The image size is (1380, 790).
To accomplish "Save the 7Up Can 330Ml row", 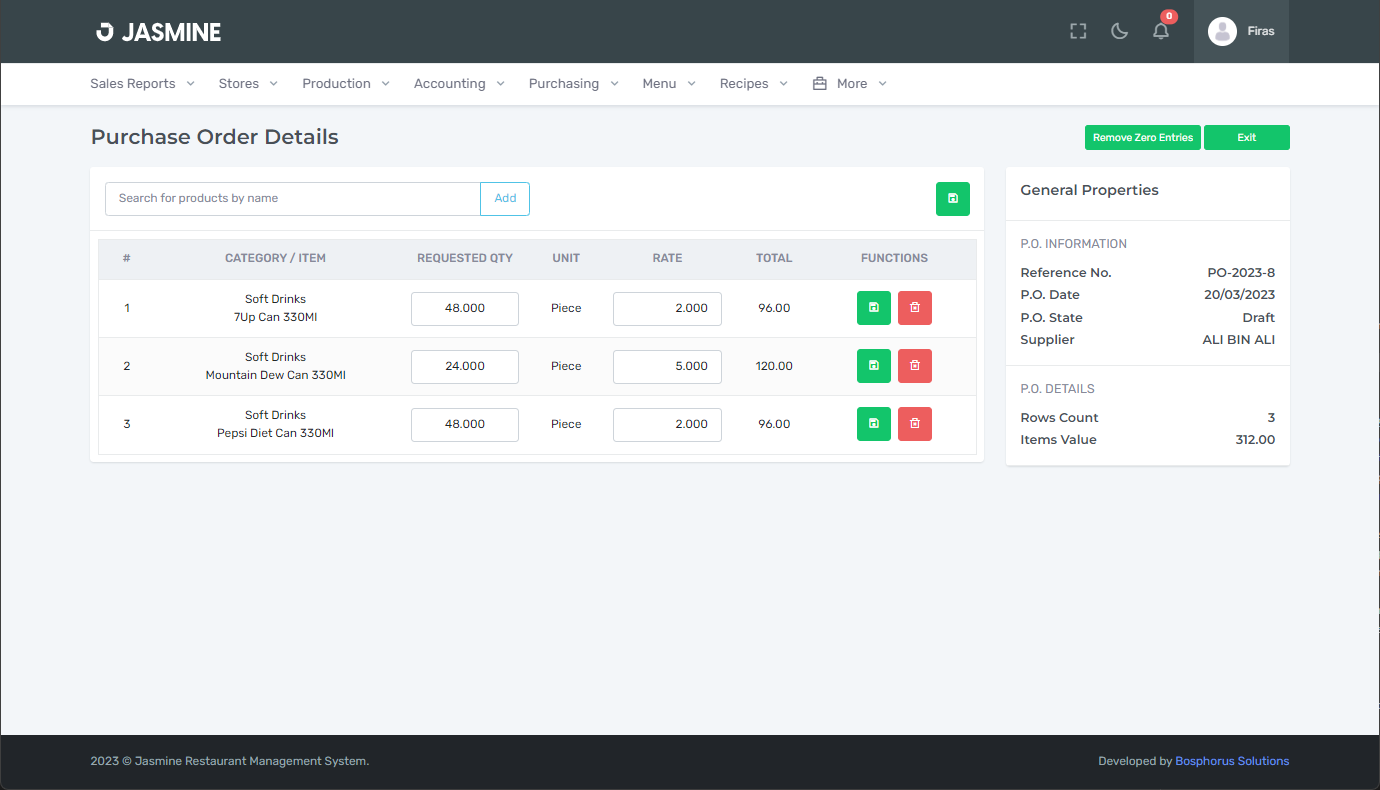I will tap(873, 308).
